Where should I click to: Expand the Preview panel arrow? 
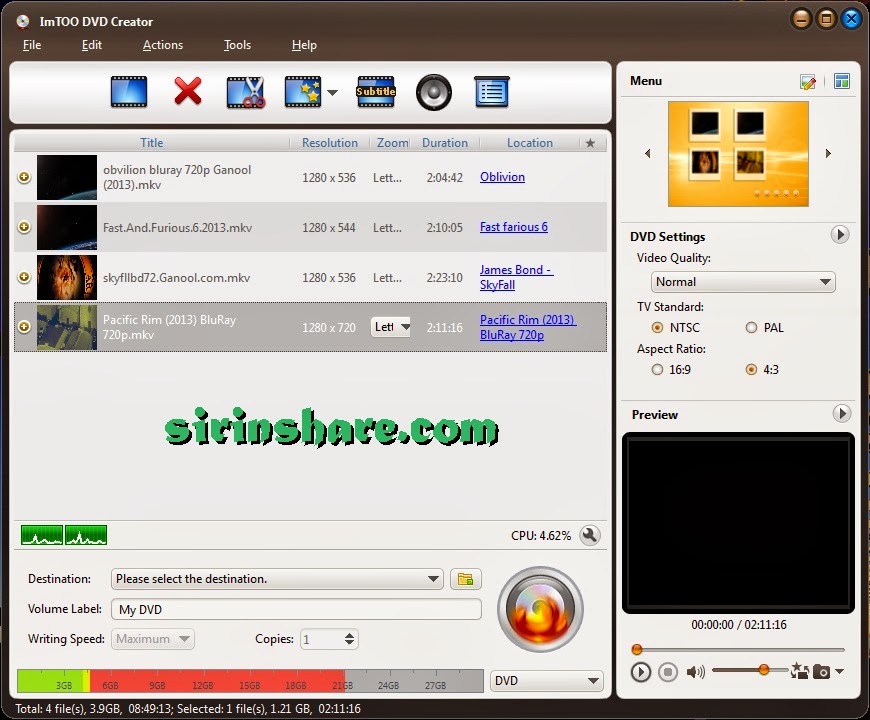coord(842,413)
